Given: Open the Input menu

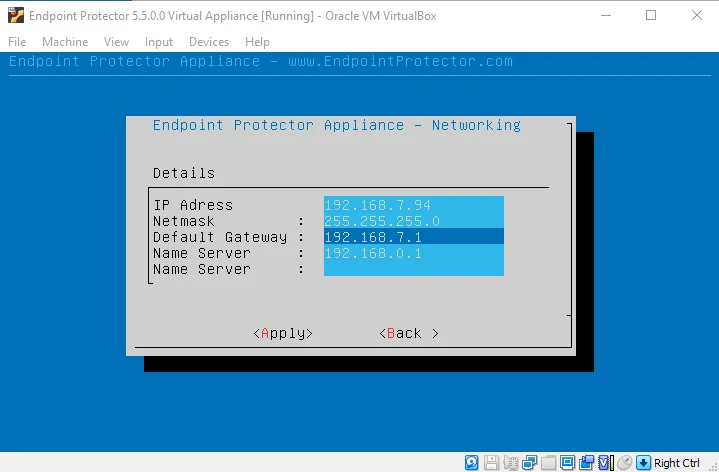Looking at the screenshot, I should 159,42.
